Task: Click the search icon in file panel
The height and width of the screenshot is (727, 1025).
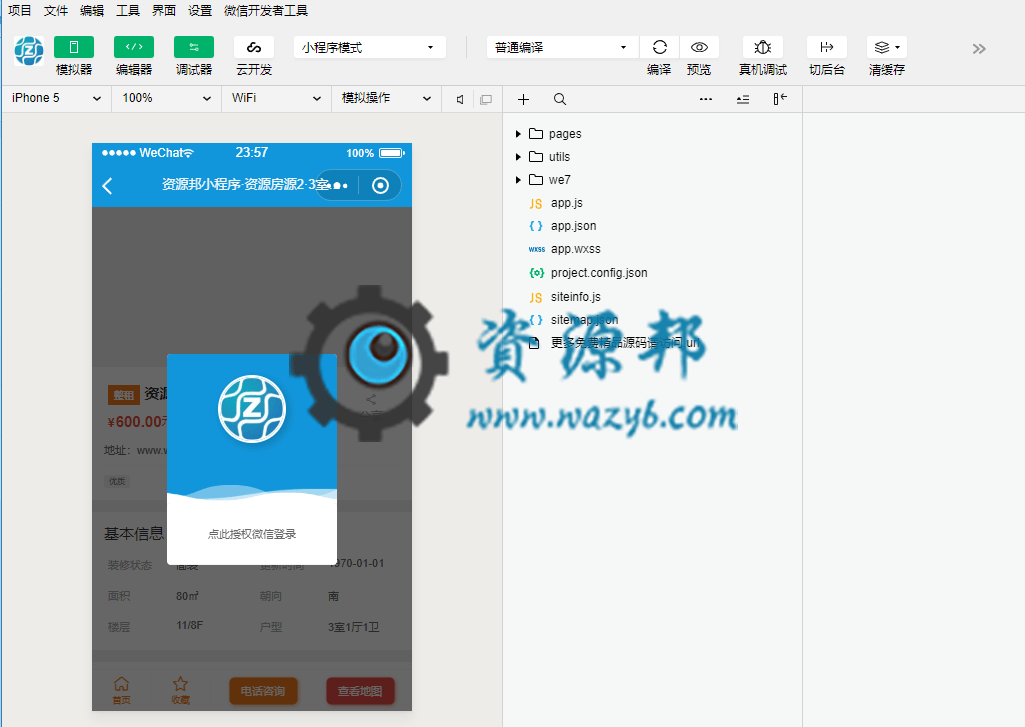Action: 560,99
